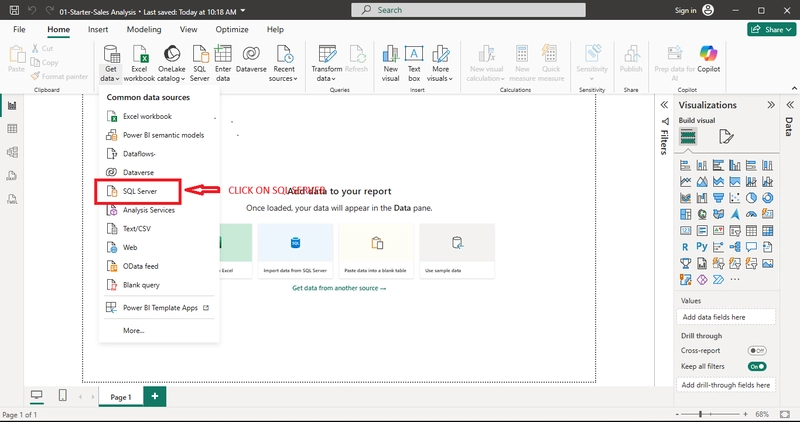Click the trophy metrics visual icon
800x422 pixels.
click(685, 263)
